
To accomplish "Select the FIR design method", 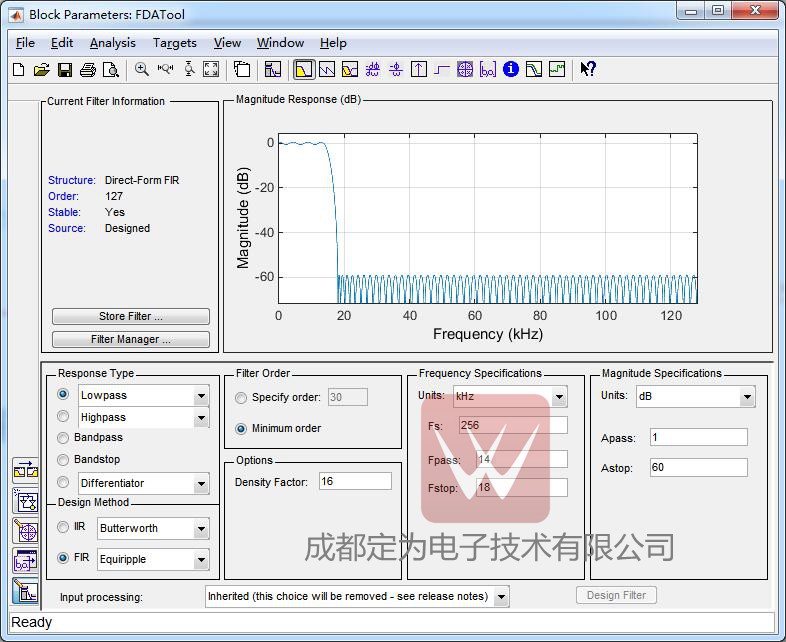I will pyautogui.click(x=63, y=558).
